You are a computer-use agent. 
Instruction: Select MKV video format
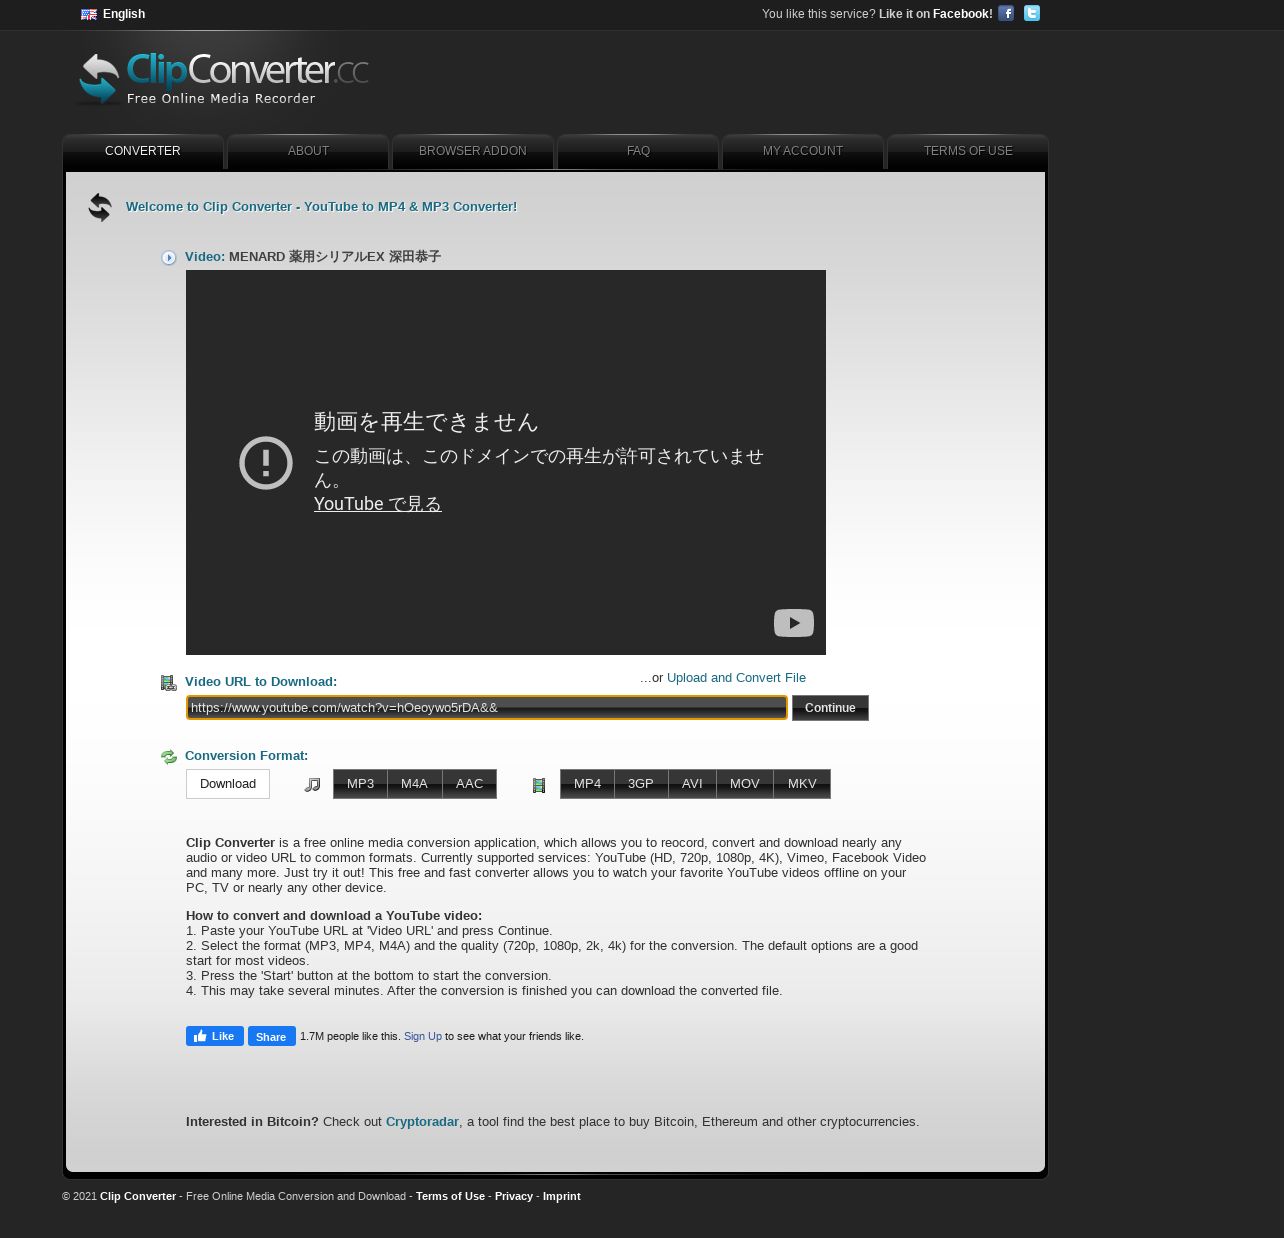[802, 784]
